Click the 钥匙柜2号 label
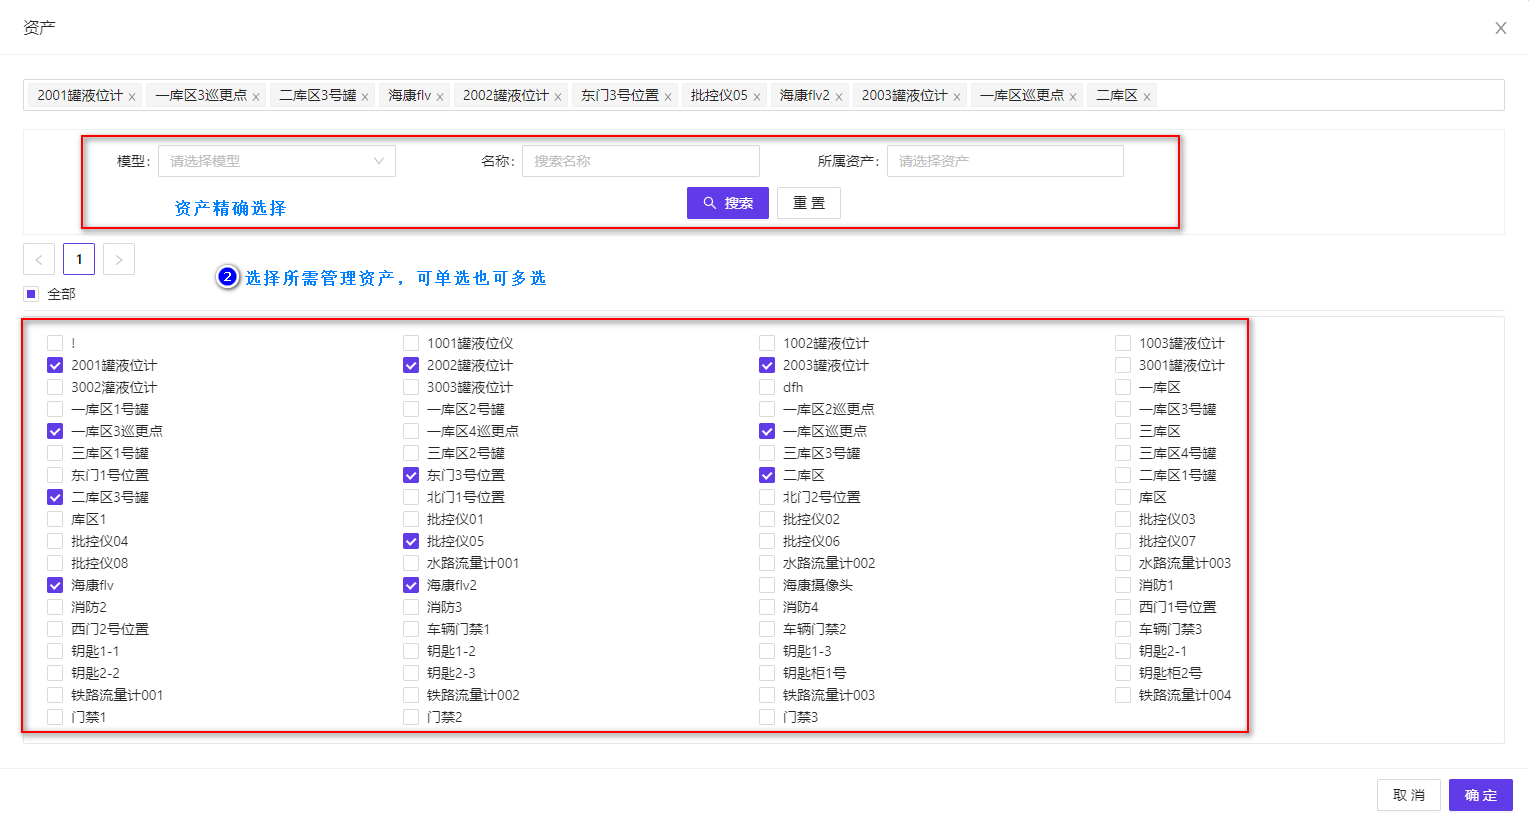Screen dimensions: 1529x819 [1171, 673]
